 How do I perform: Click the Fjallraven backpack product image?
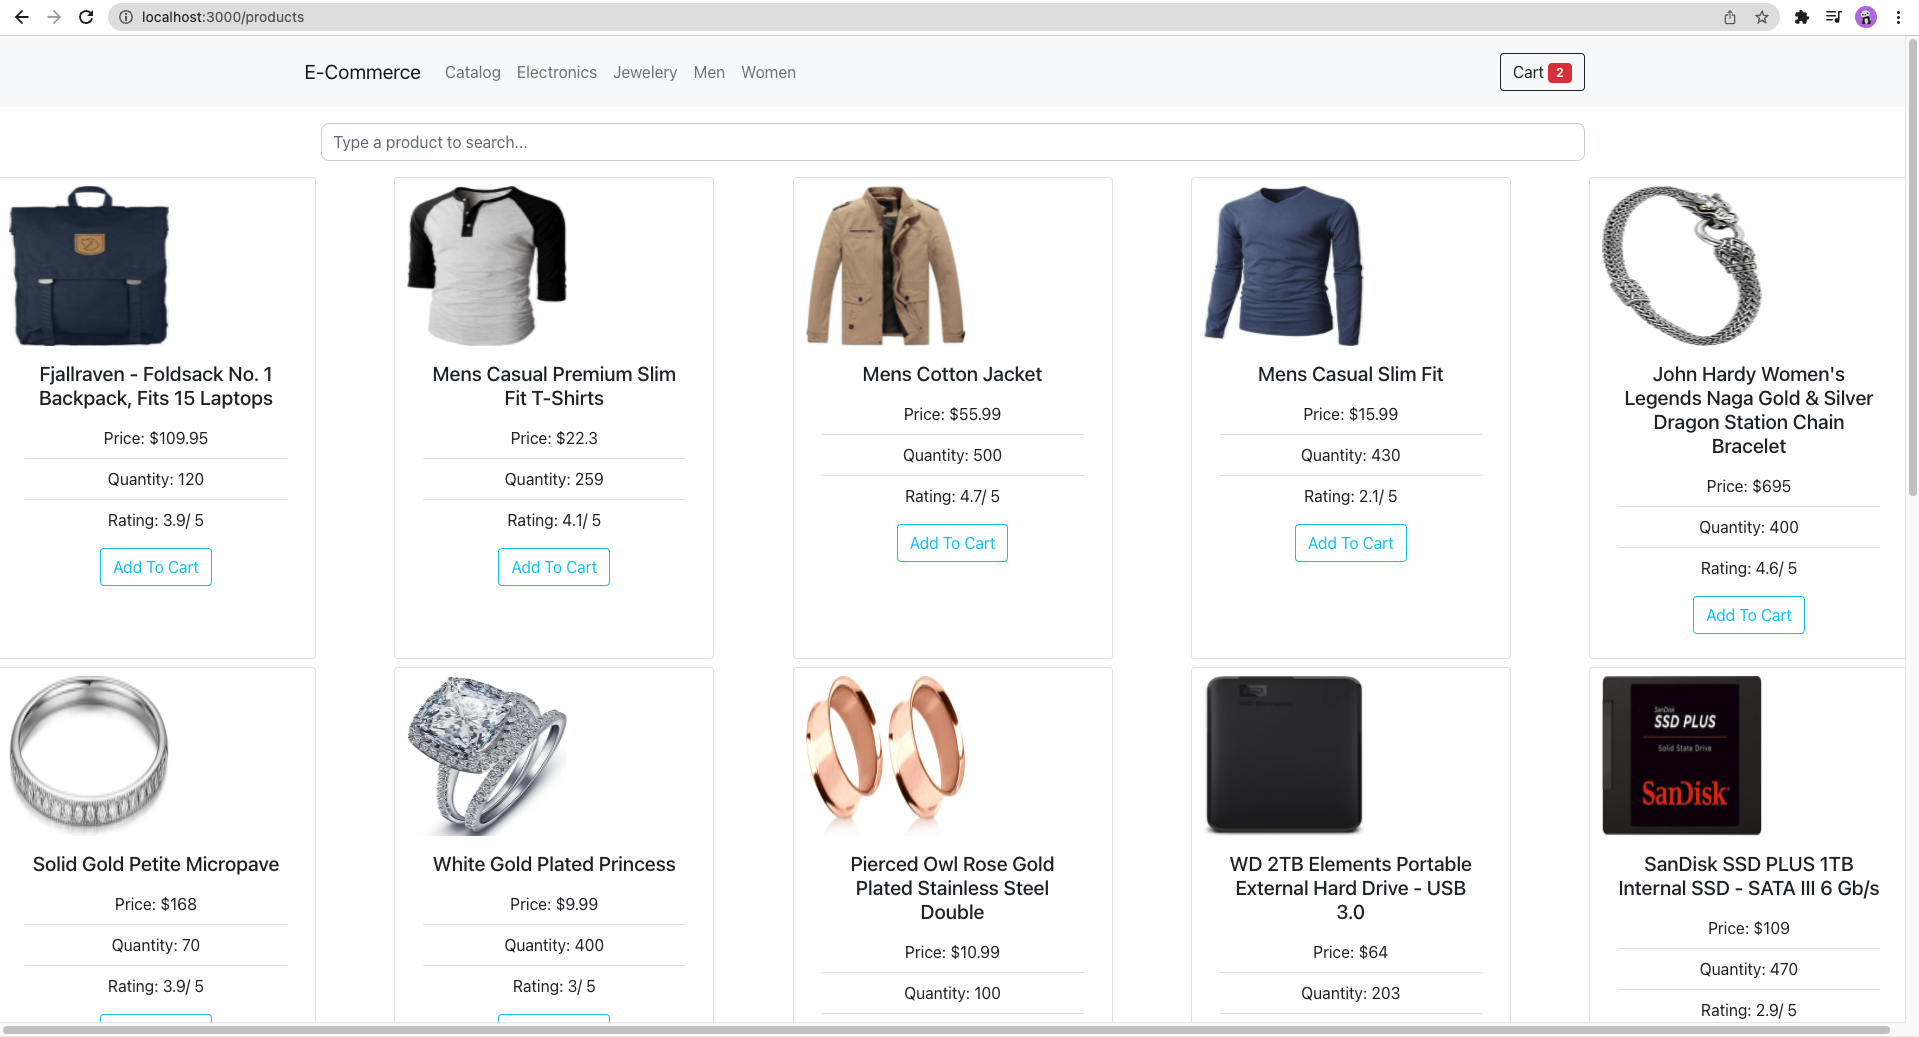[89, 266]
